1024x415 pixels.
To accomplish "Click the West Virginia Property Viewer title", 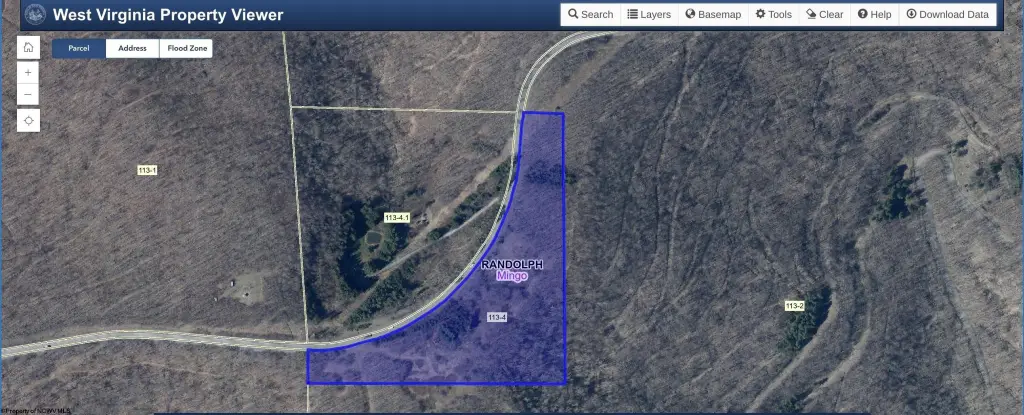I will 168,14.
